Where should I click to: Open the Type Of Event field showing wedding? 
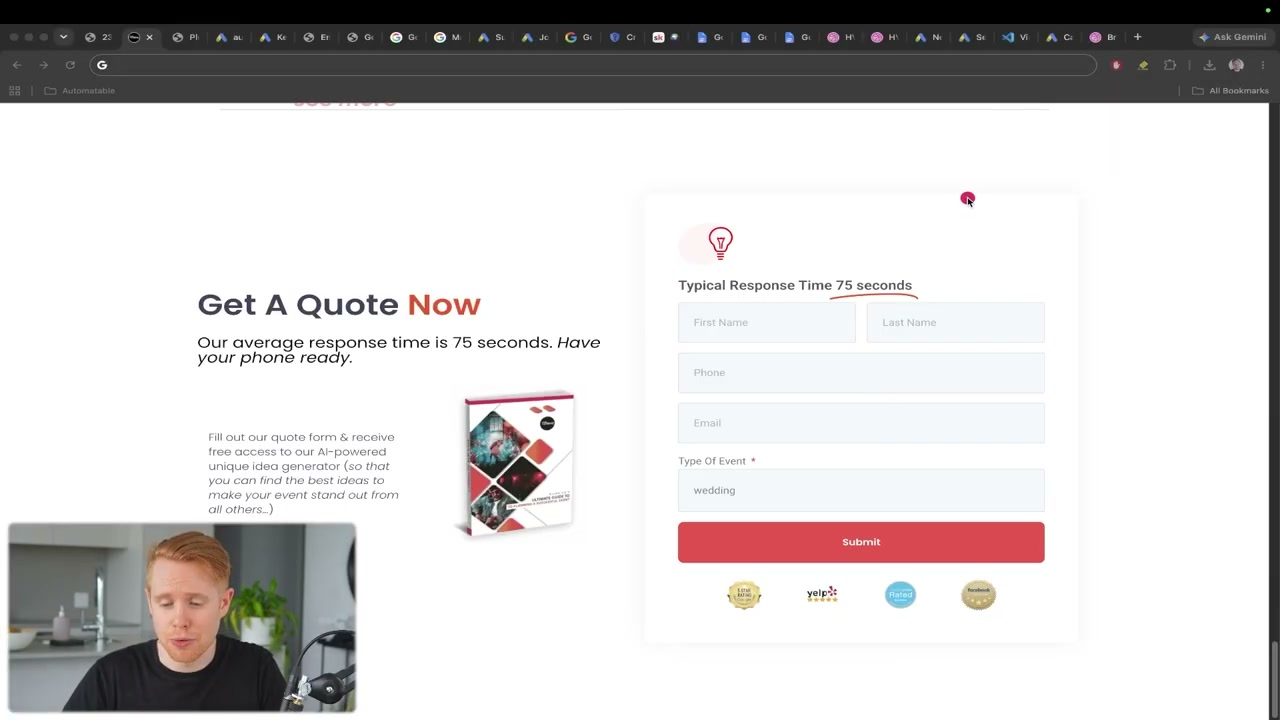click(x=861, y=490)
